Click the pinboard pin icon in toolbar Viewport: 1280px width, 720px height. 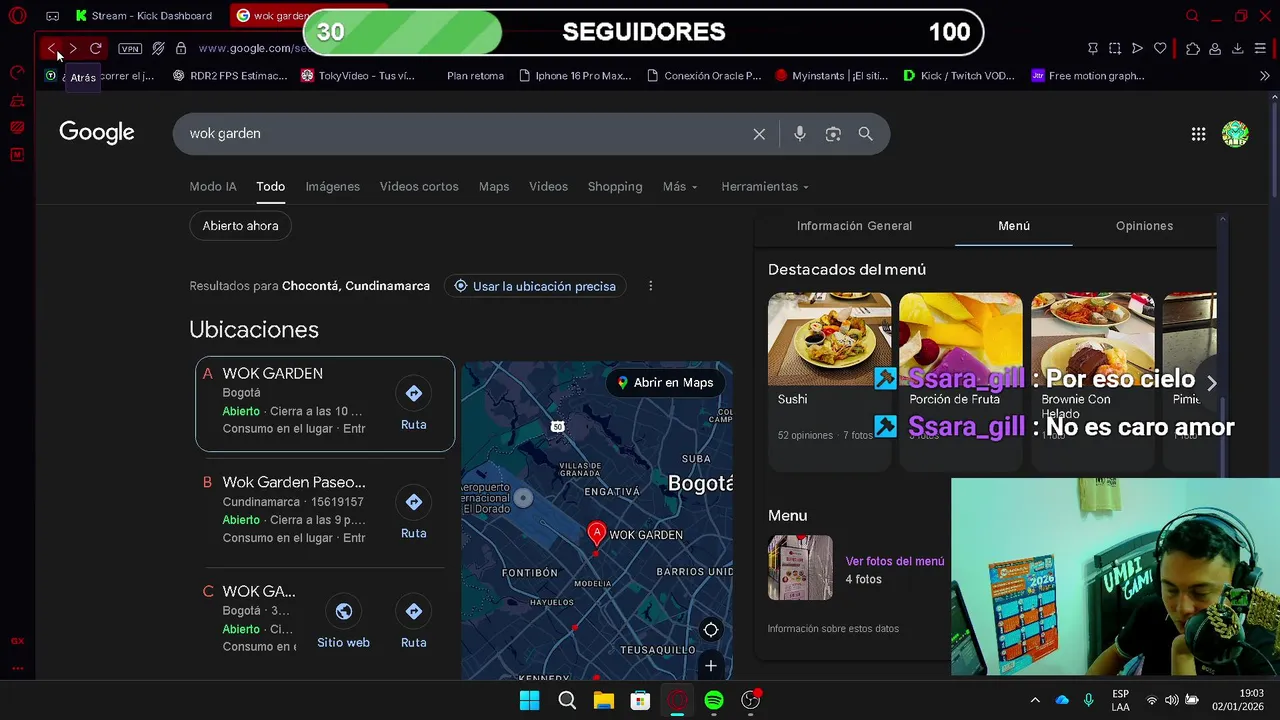click(x=1092, y=48)
